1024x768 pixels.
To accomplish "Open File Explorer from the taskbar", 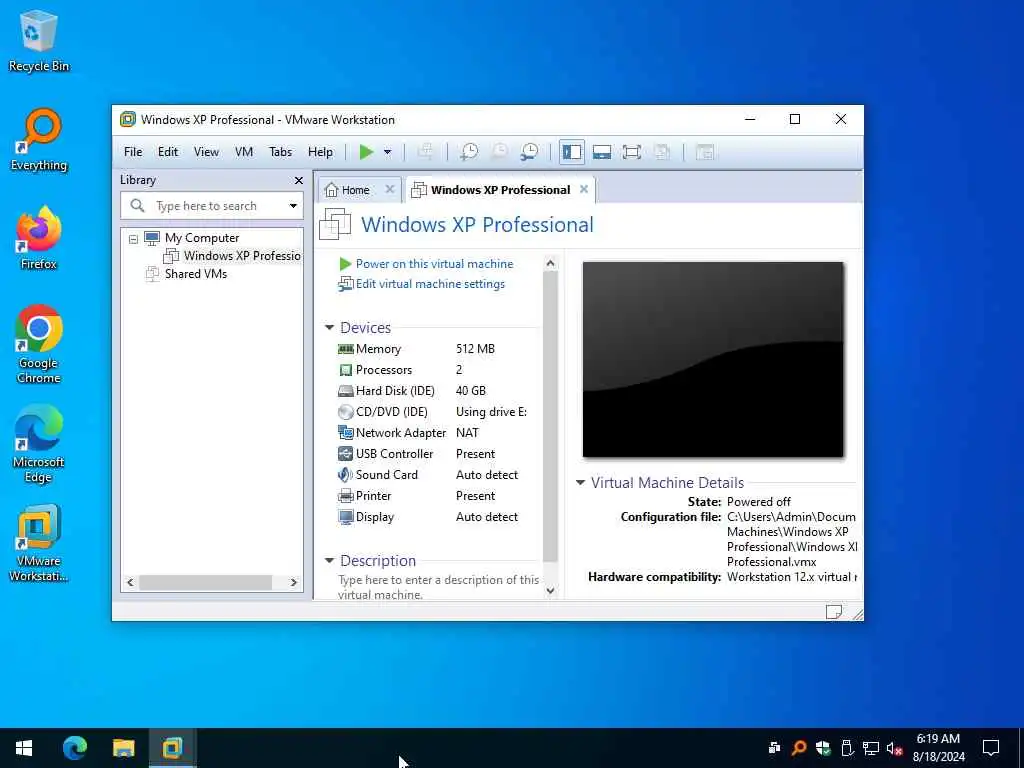I will [123, 748].
